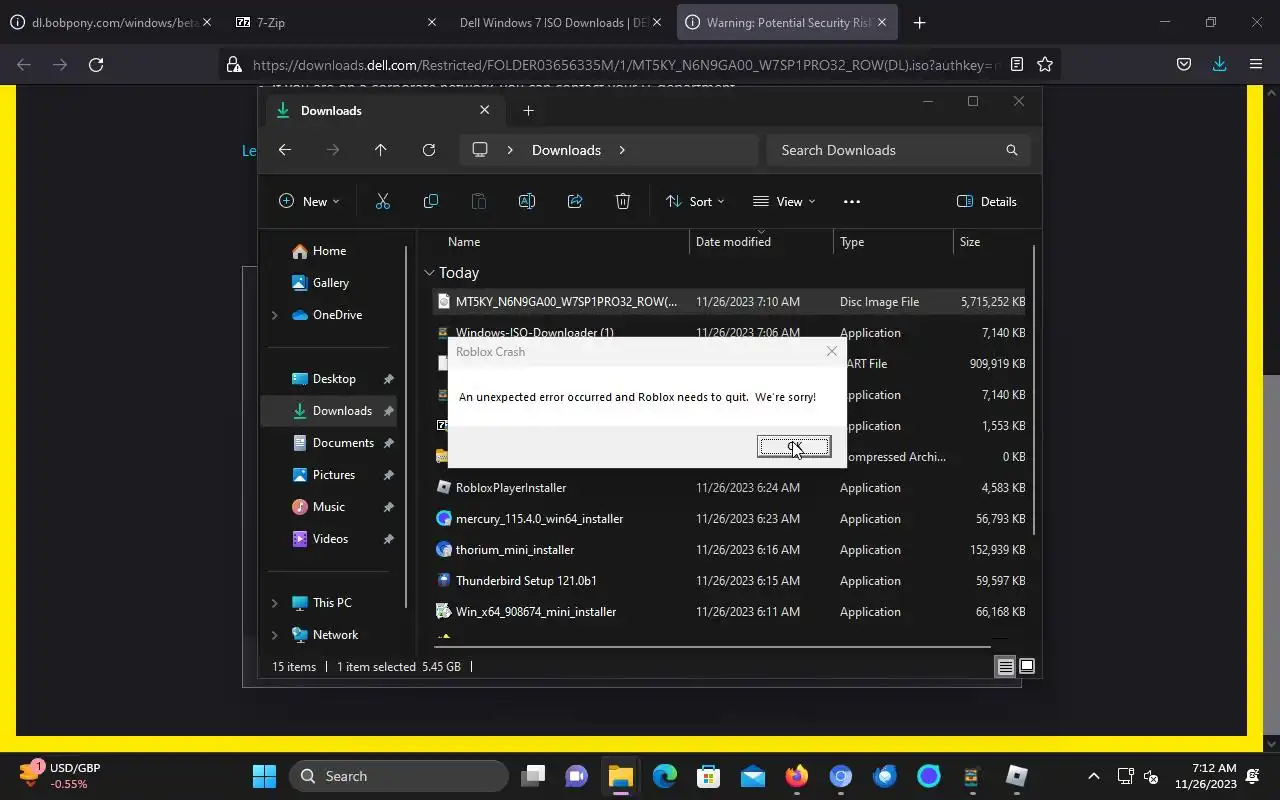Select mercury_115.4.0_win64_installer file

[x=730, y=519]
